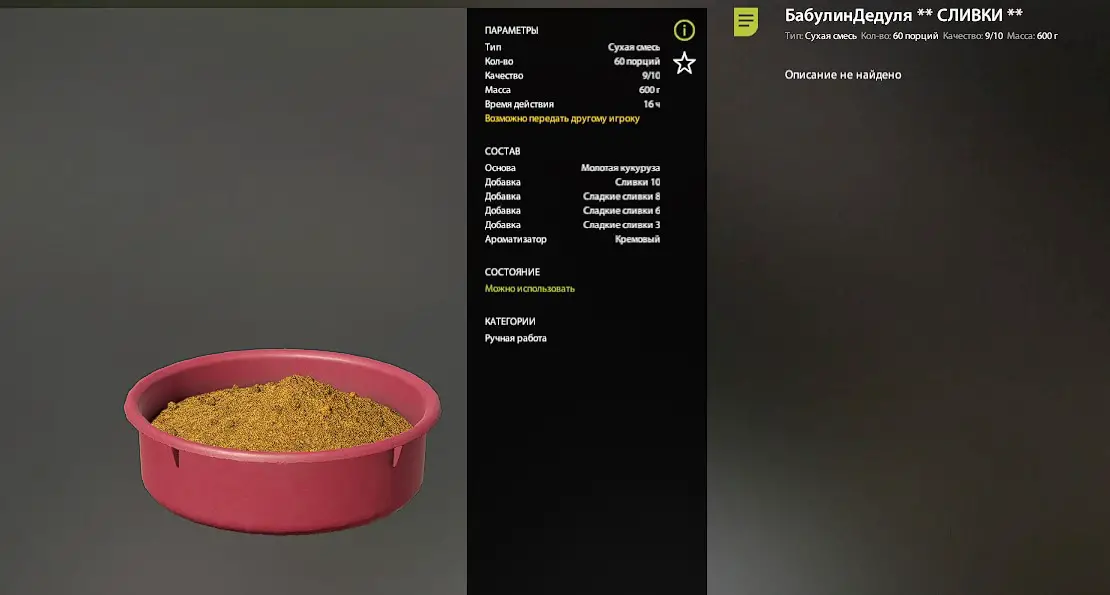
Task: Click the yellow 'Возможно передать другому игроку' text
Action: point(562,119)
